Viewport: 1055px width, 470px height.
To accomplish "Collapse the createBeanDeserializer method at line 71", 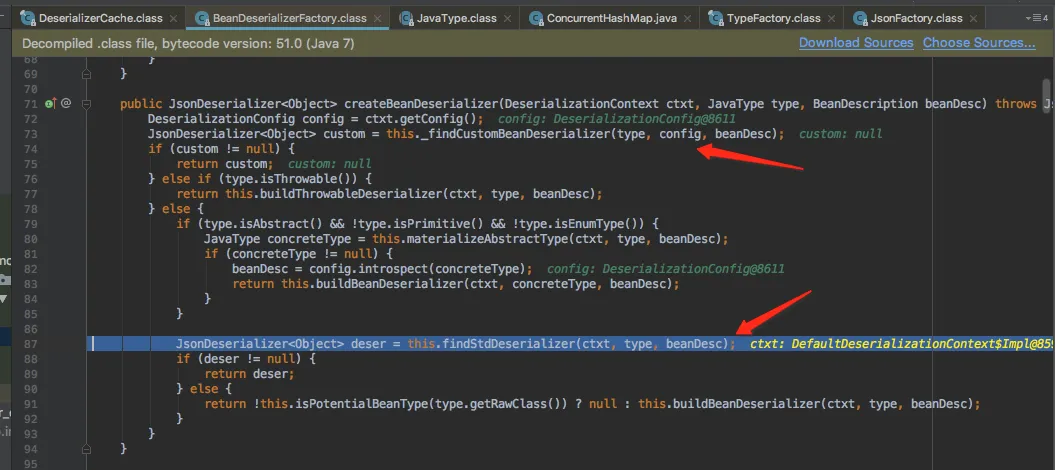I will (x=88, y=104).
